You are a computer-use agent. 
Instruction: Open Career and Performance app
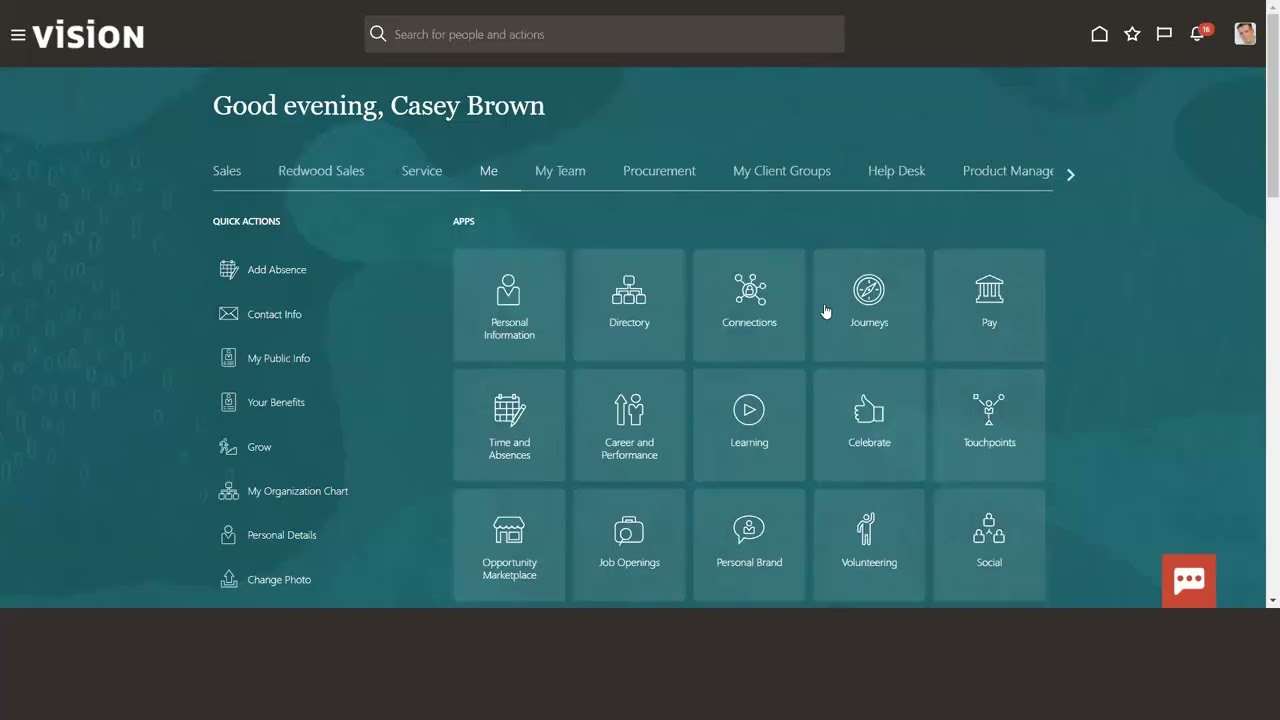click(x=629, y=425)
